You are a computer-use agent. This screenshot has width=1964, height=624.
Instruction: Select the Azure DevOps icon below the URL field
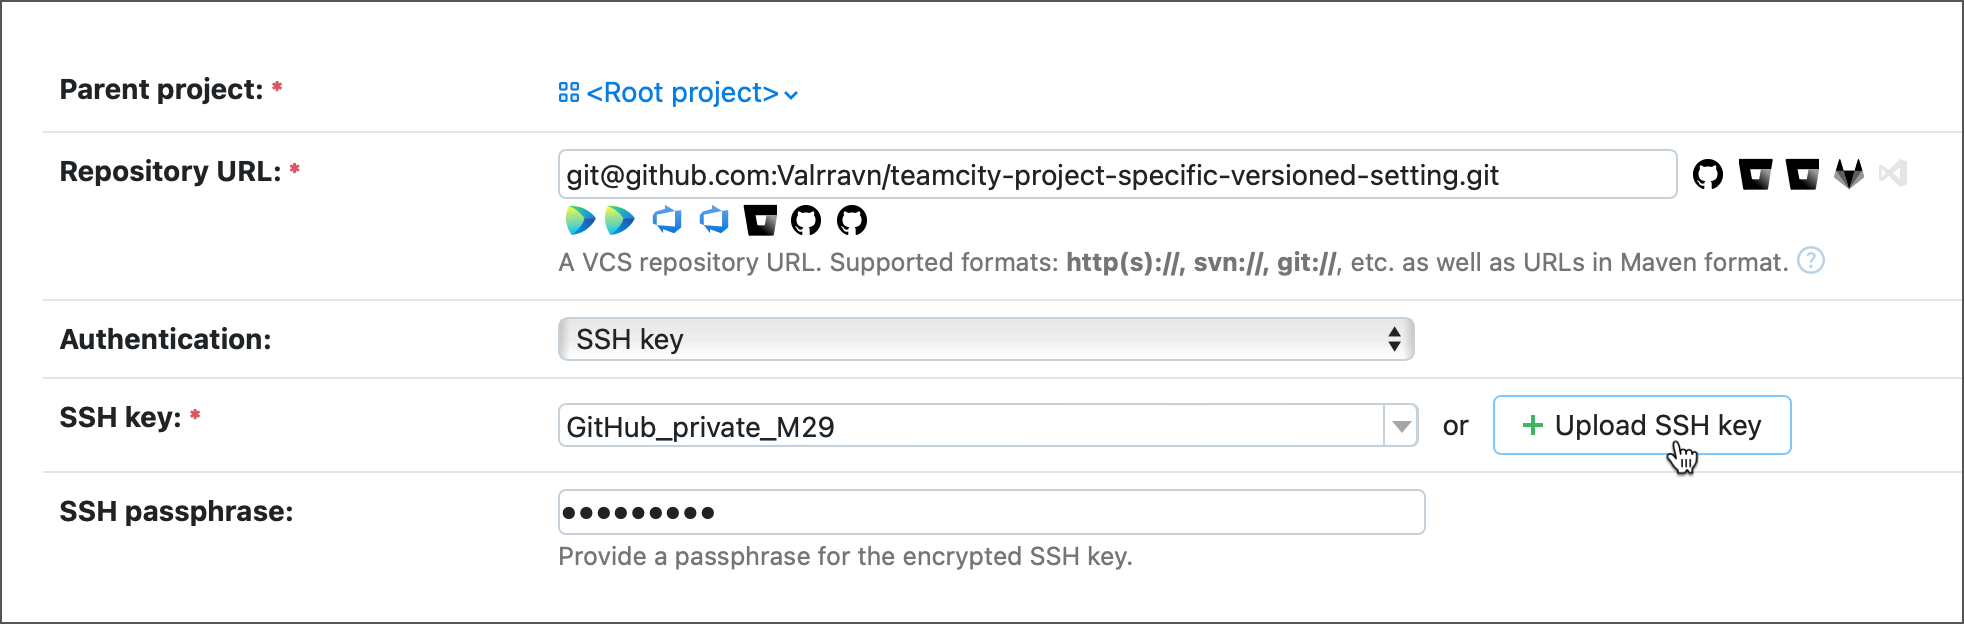pyautogui.click(x=667, y=220)
